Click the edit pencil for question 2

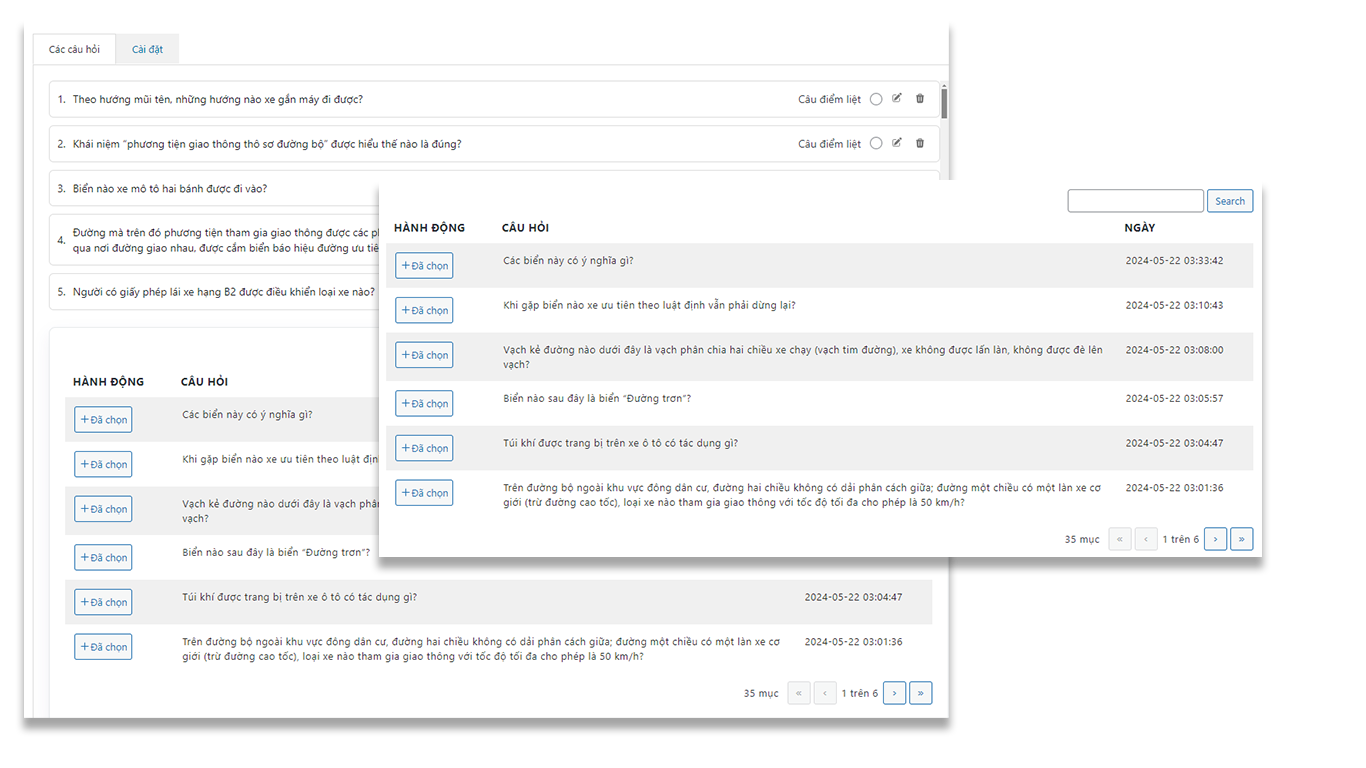(x=897, y=143)
